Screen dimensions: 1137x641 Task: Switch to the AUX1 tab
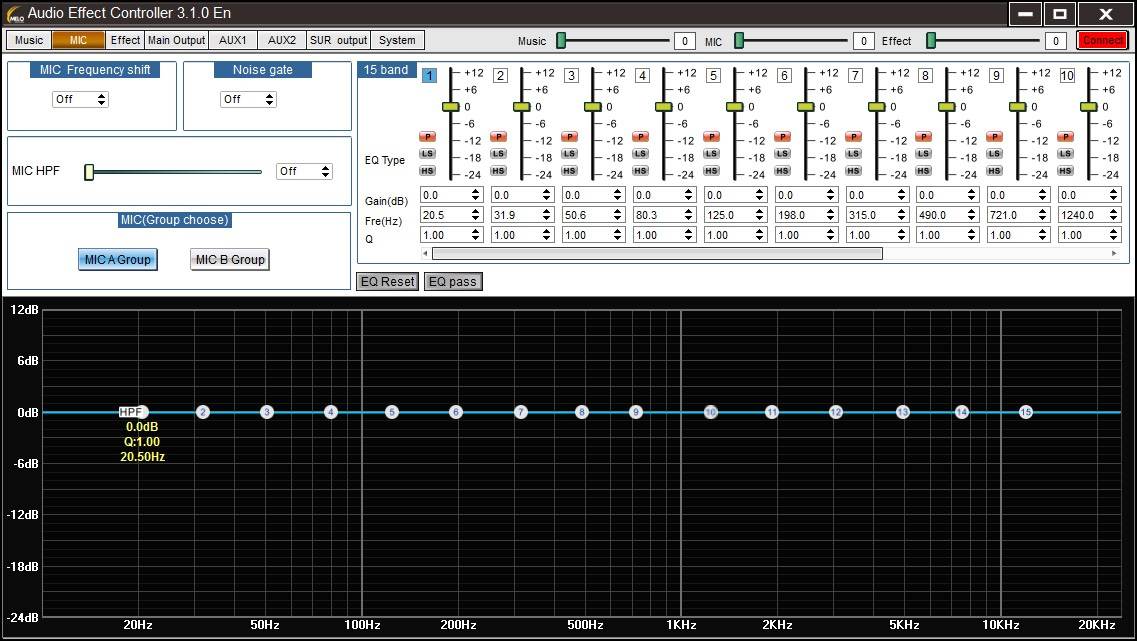click(x=233, y=40)
